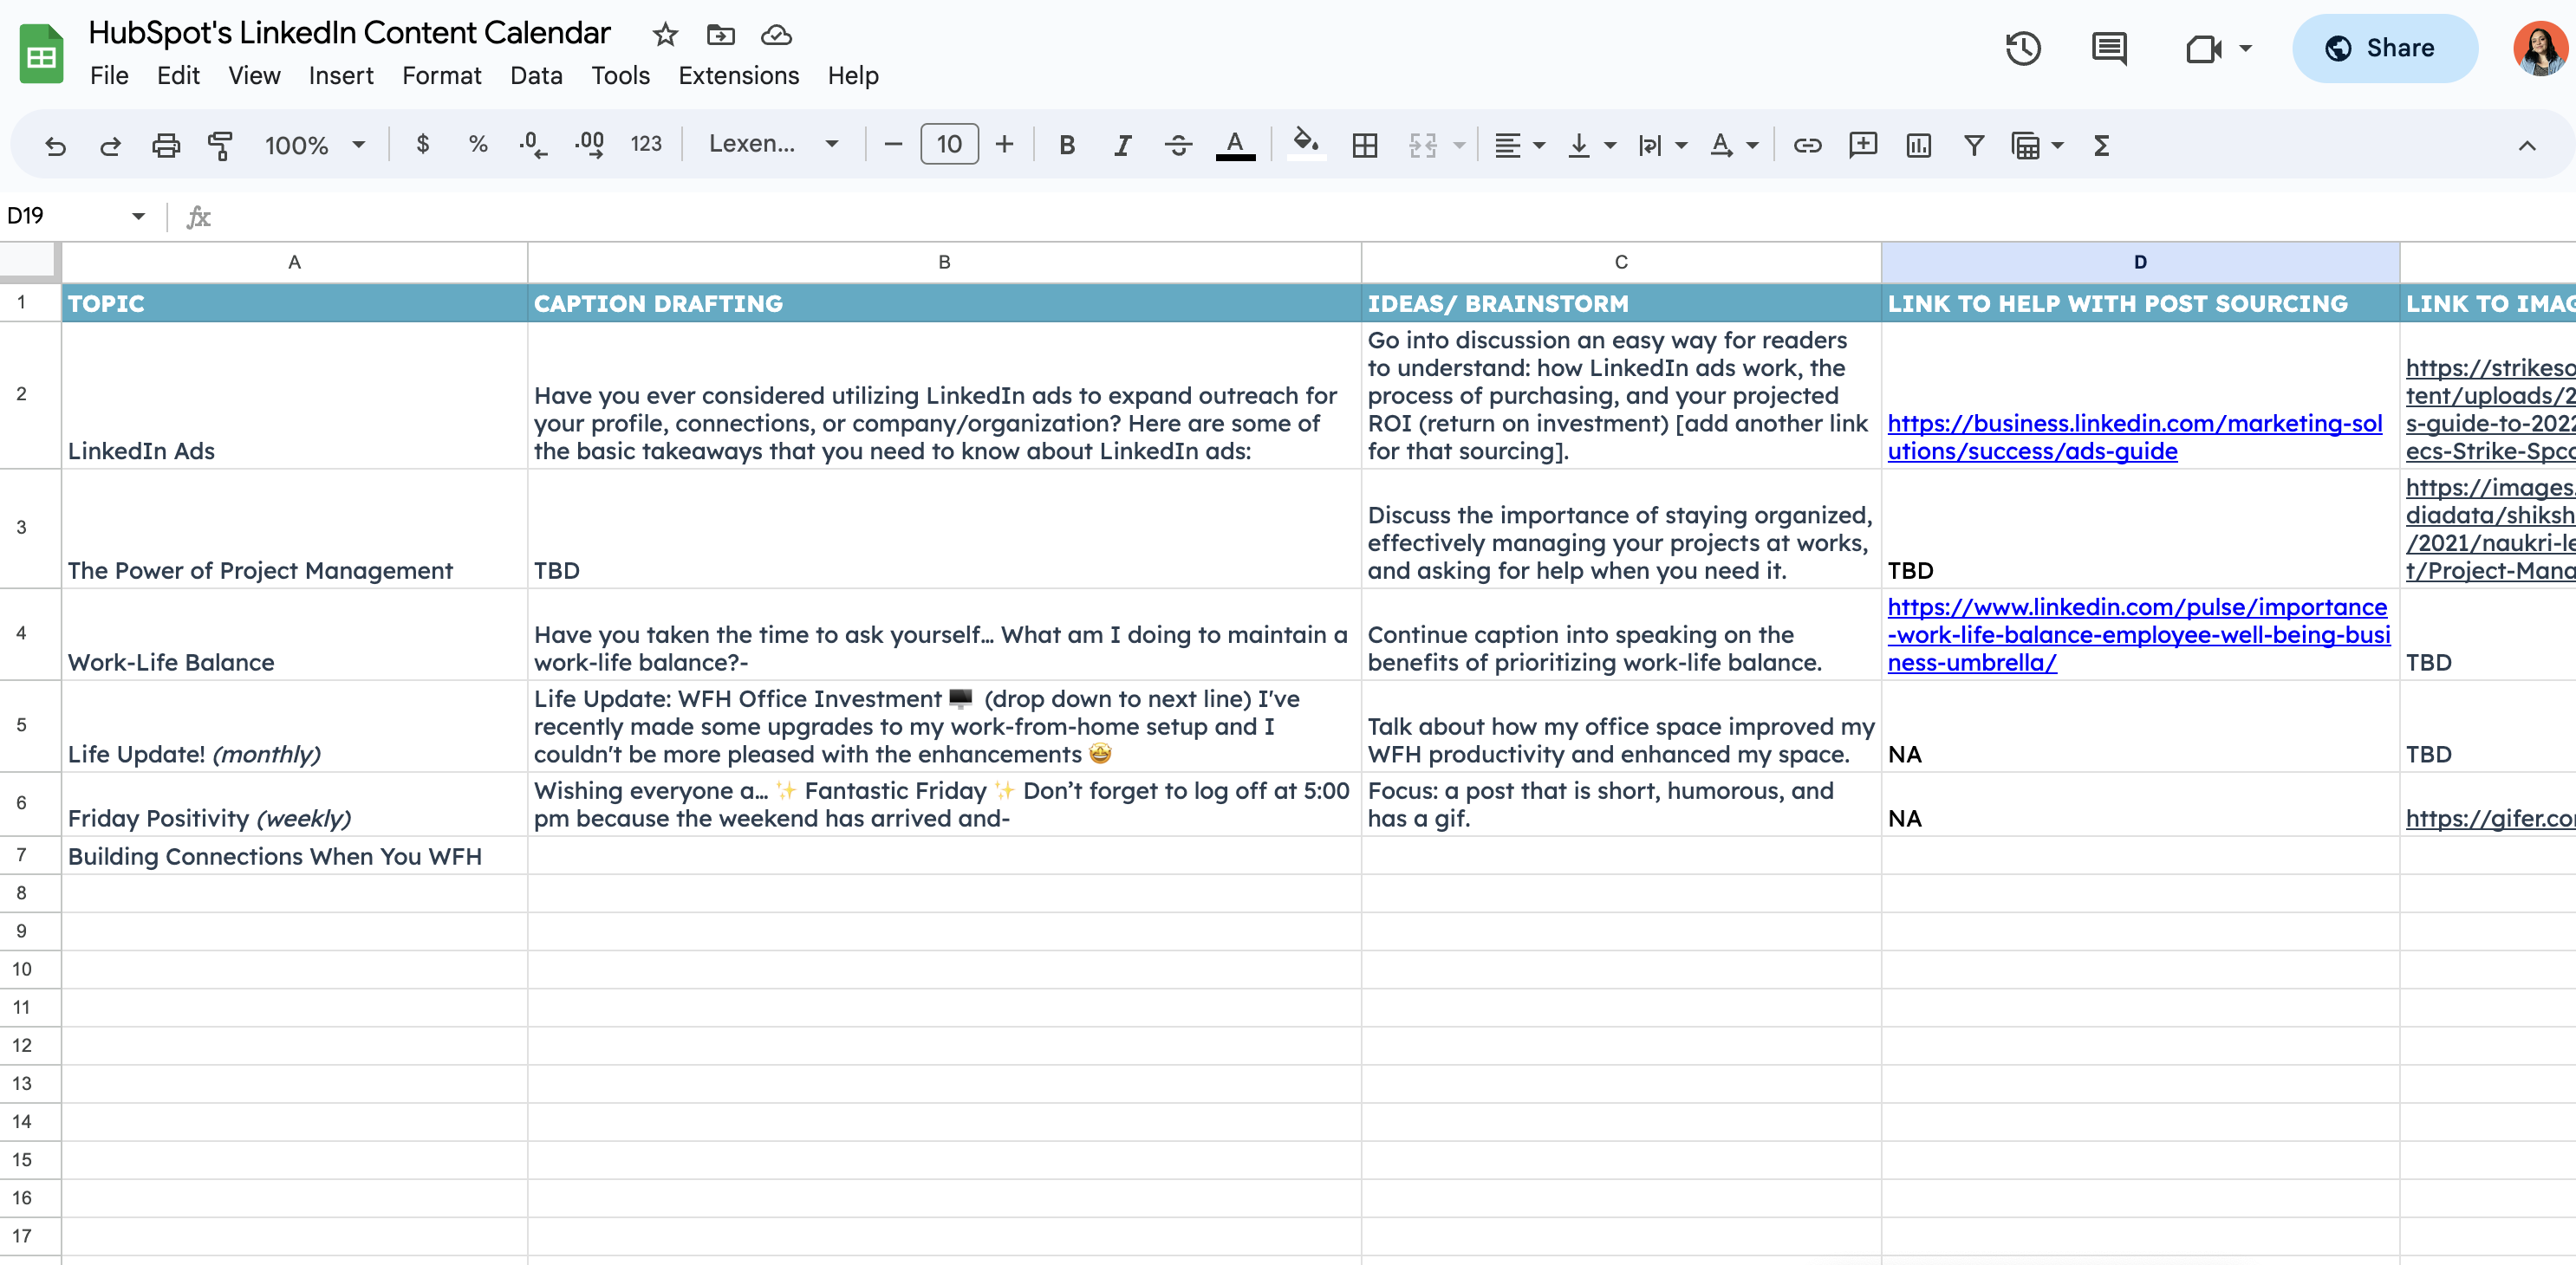Screen dimensions: 2576x1265
Task: Toggle bold formatting
Action: (1067, 146)
